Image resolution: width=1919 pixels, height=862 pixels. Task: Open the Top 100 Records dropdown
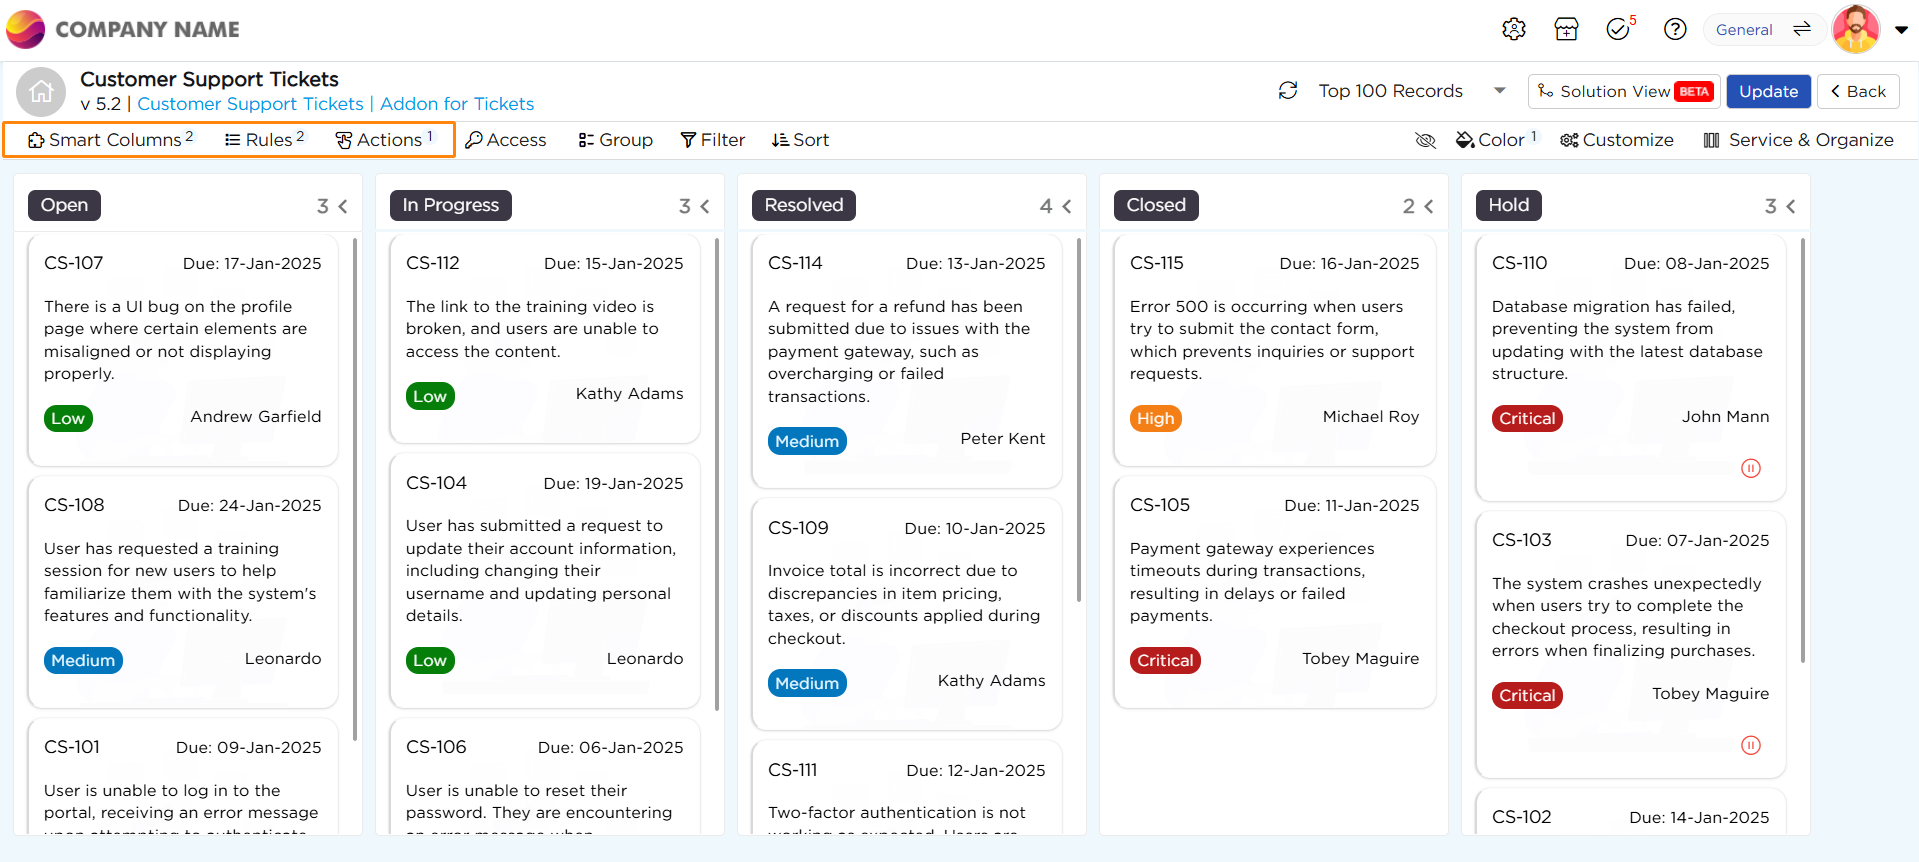1499,91
